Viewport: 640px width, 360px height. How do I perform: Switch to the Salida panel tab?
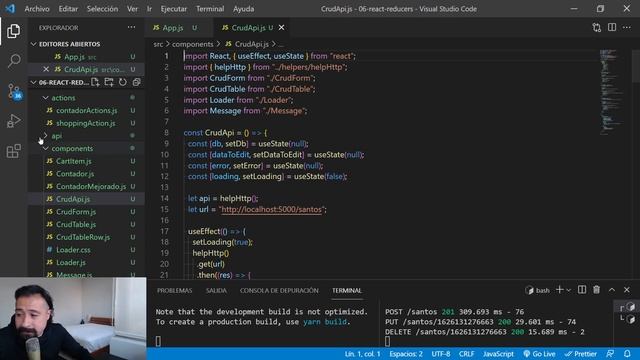point(216,290)
